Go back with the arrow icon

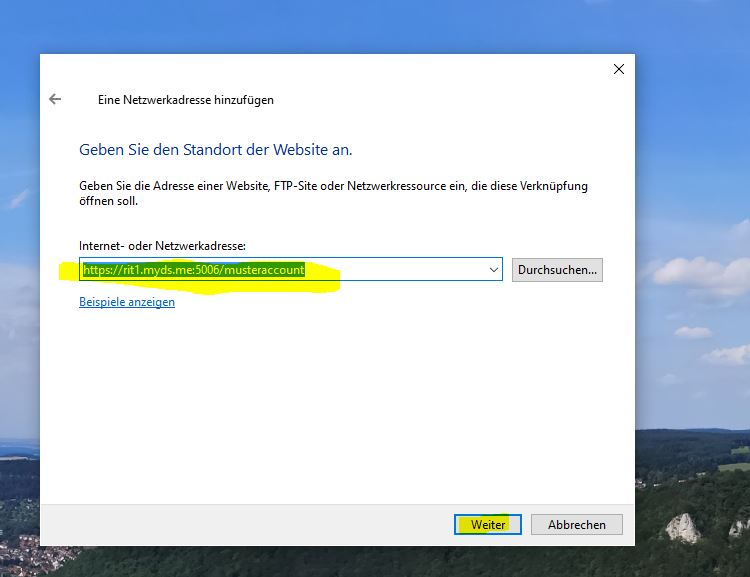coord(55,99)
